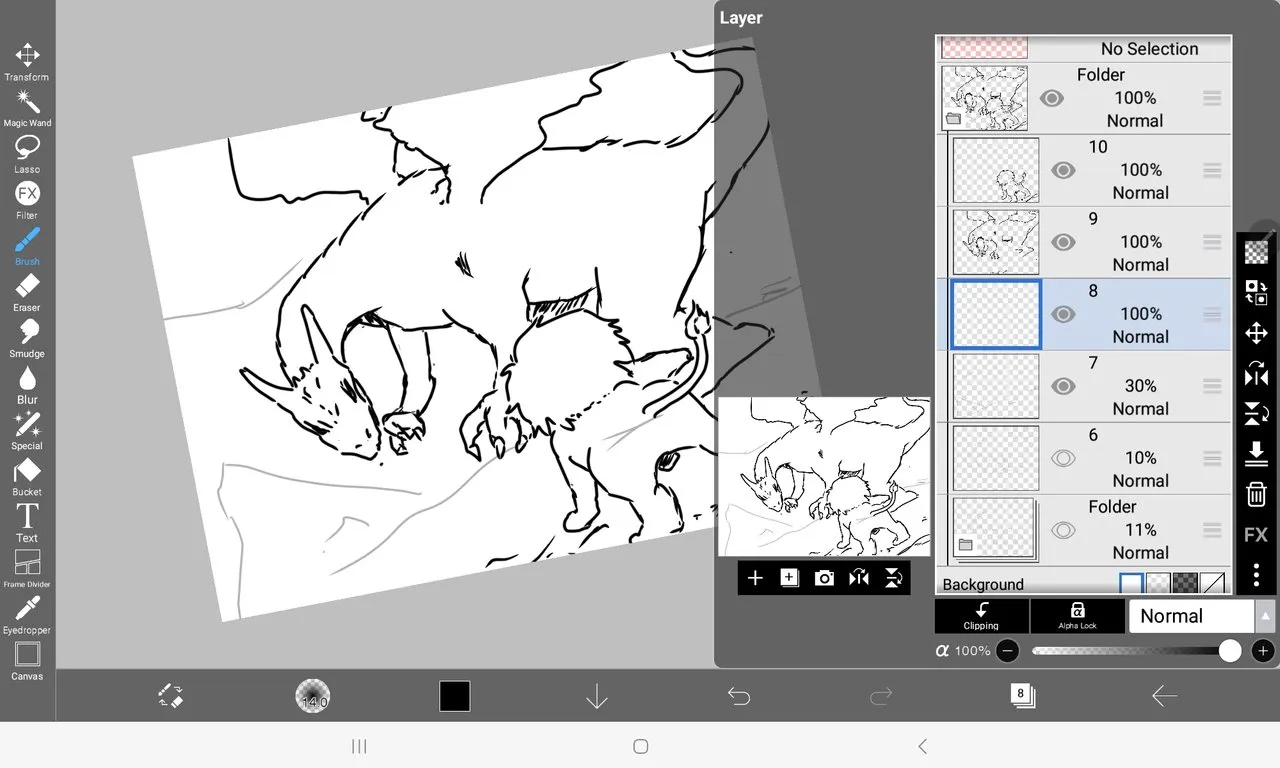
Task: Open layer FX in the right sidebar
Action: coord(1256,535)
